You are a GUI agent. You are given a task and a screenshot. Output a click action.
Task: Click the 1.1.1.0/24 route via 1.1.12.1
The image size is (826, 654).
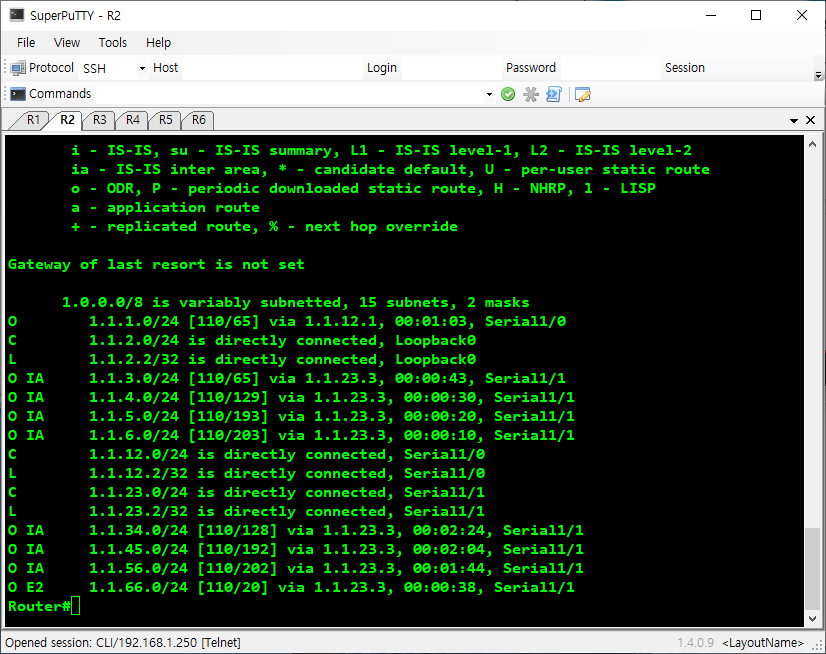click(287, 321)
